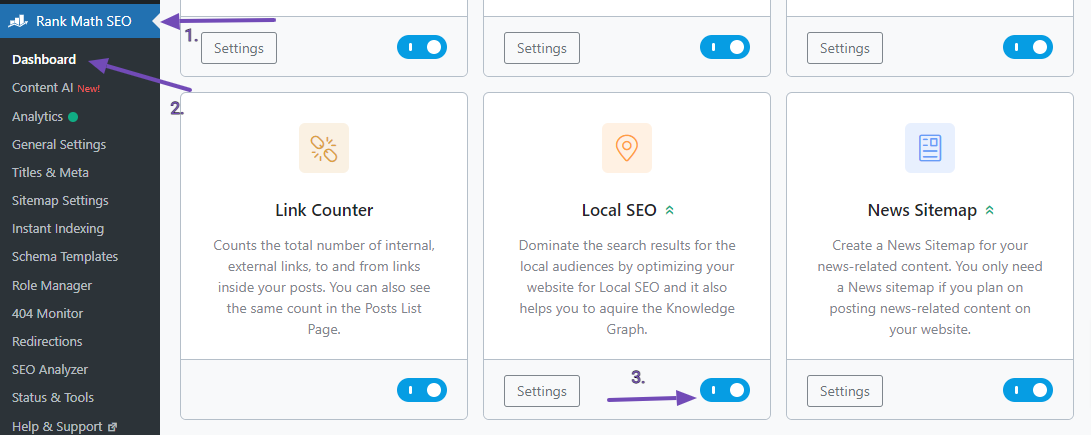Click the Link Counter description text

pyautogui.click(x=324, y=287)
